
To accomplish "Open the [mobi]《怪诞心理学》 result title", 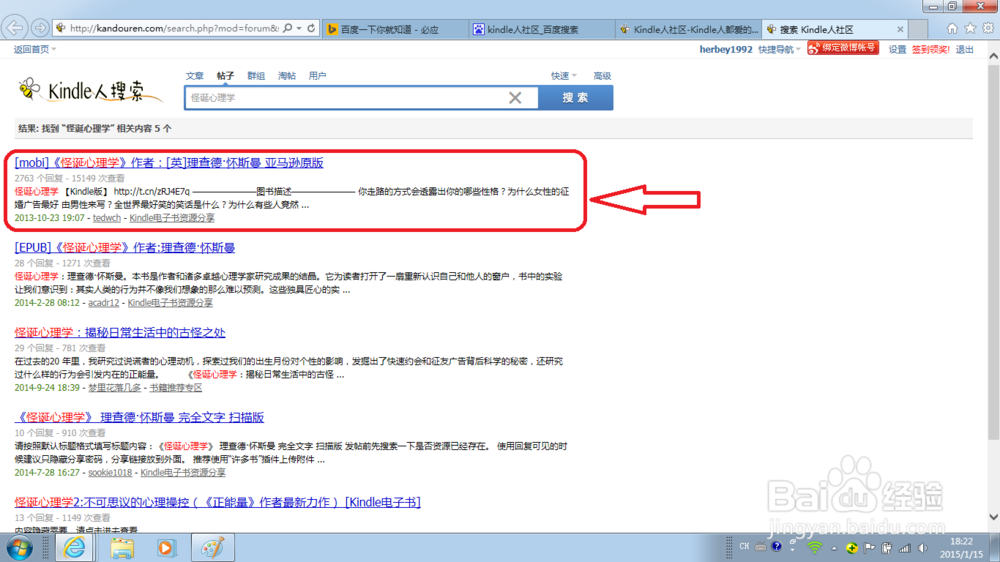I will pyautogui.click(x=169, y=163).
